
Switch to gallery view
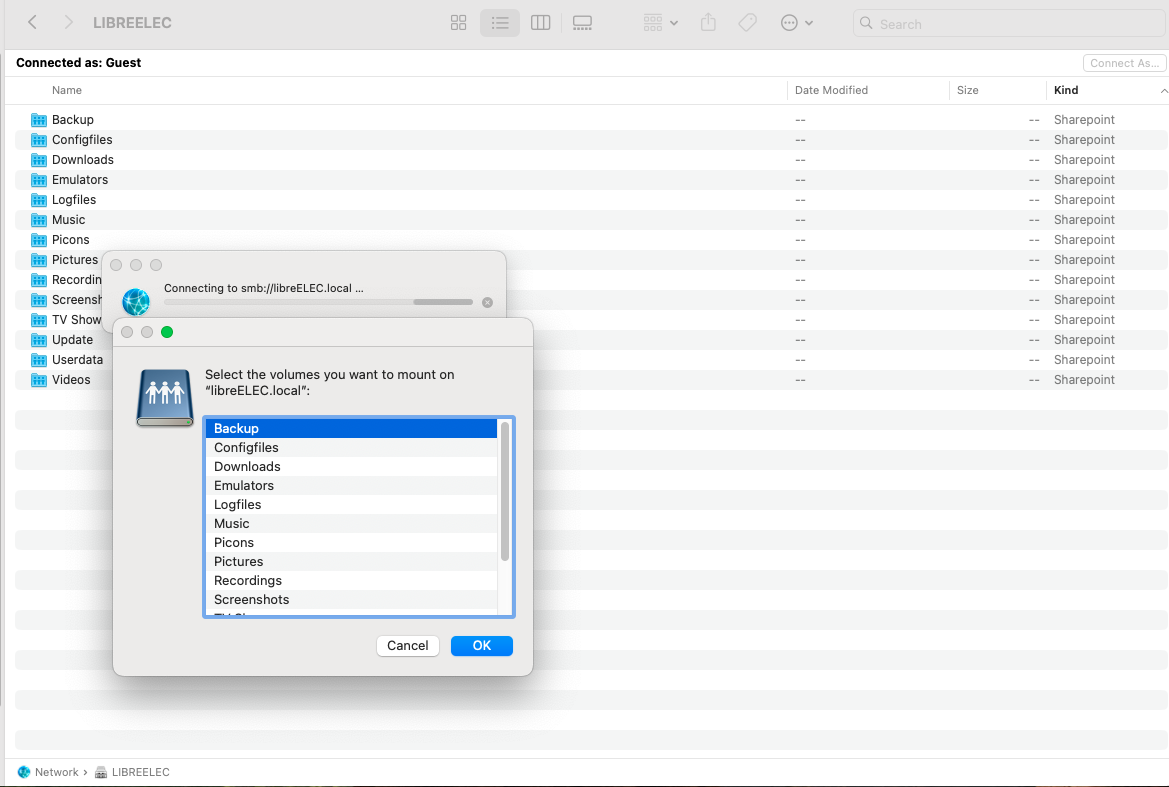(583, 23)
